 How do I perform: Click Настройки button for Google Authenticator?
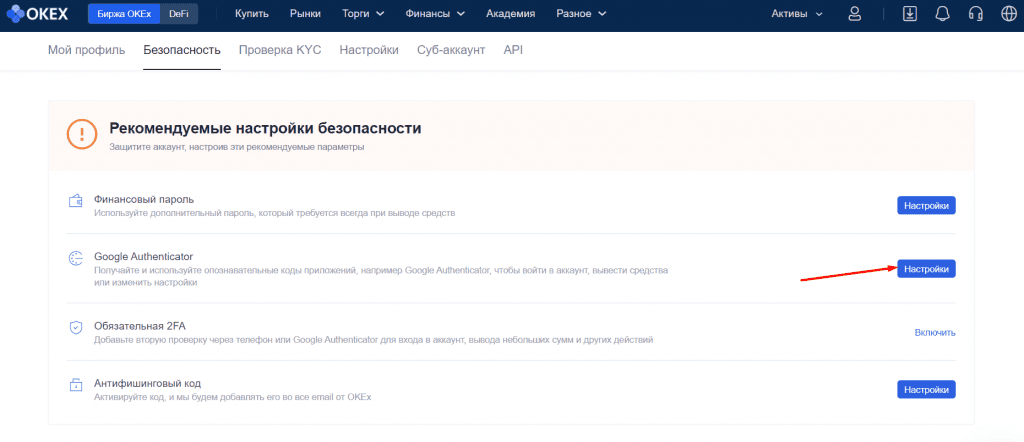926,268
